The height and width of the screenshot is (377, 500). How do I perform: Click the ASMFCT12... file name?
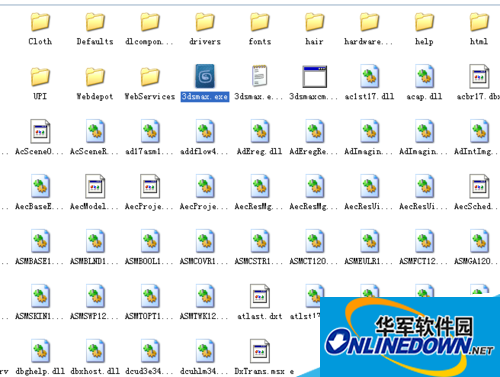coord(423,261)
